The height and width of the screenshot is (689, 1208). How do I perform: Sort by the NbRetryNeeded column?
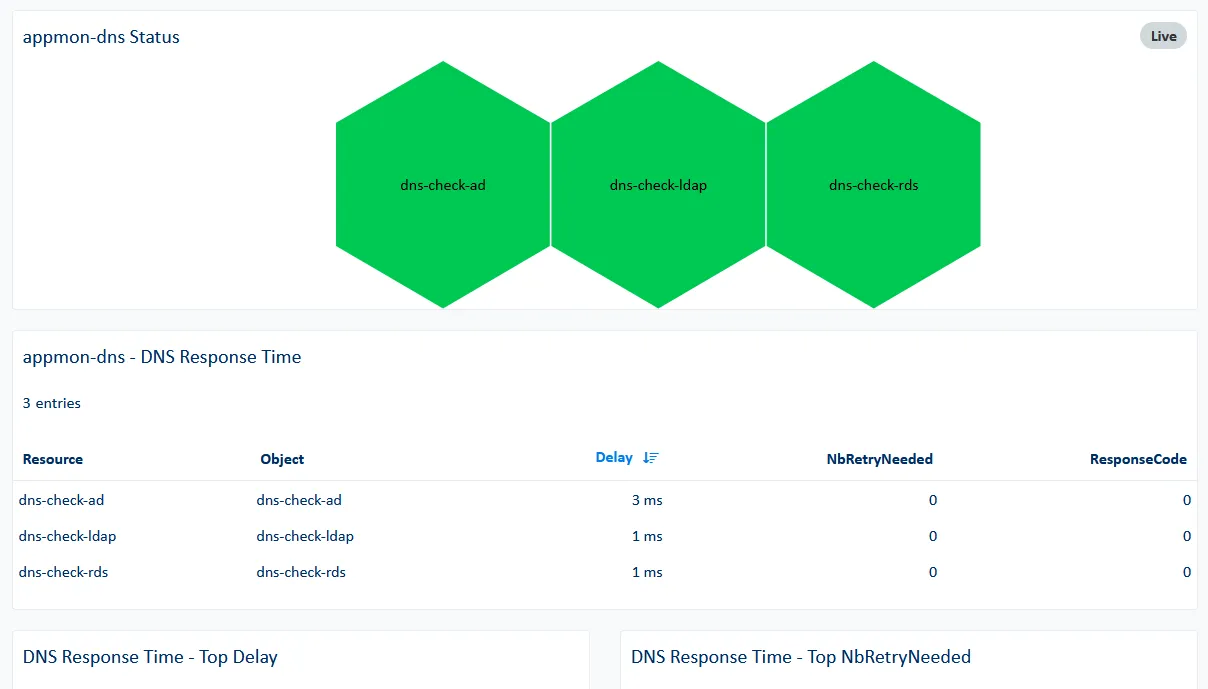point(879,459)
